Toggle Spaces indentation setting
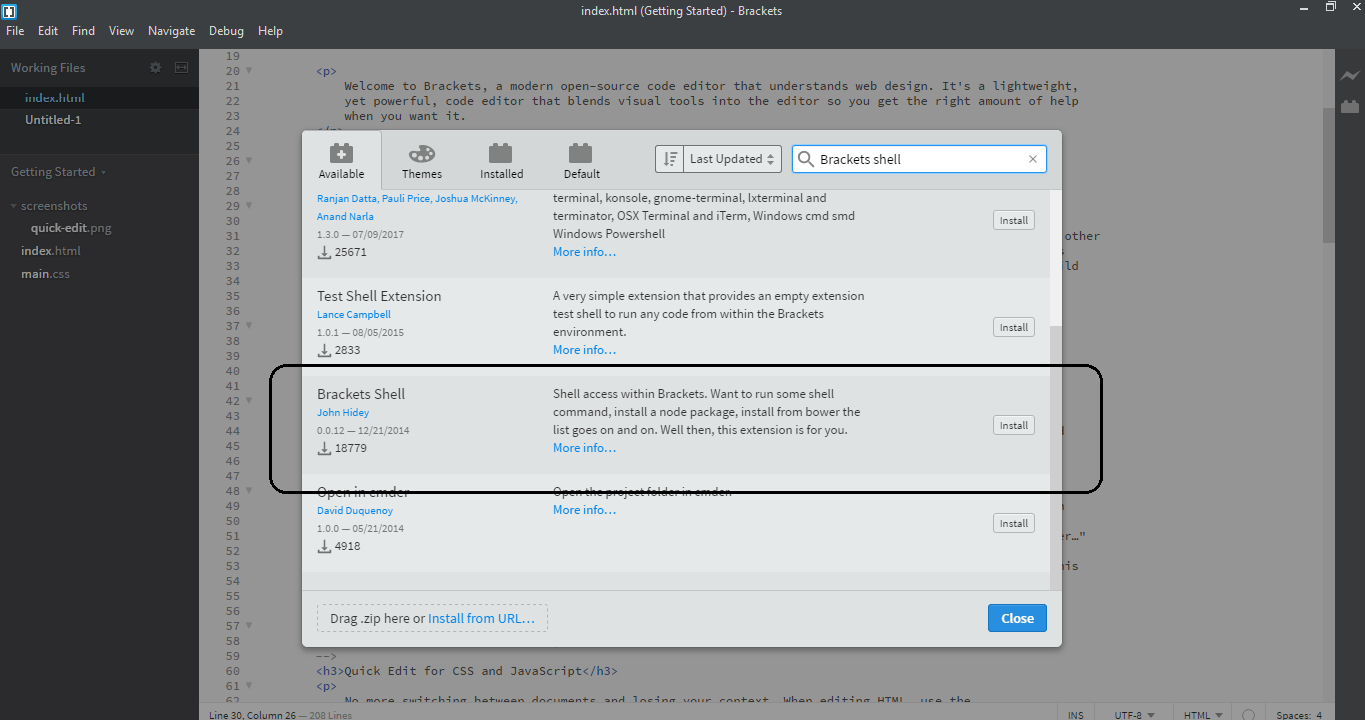Screen dimensions: 1365x720 (1294, 715)
